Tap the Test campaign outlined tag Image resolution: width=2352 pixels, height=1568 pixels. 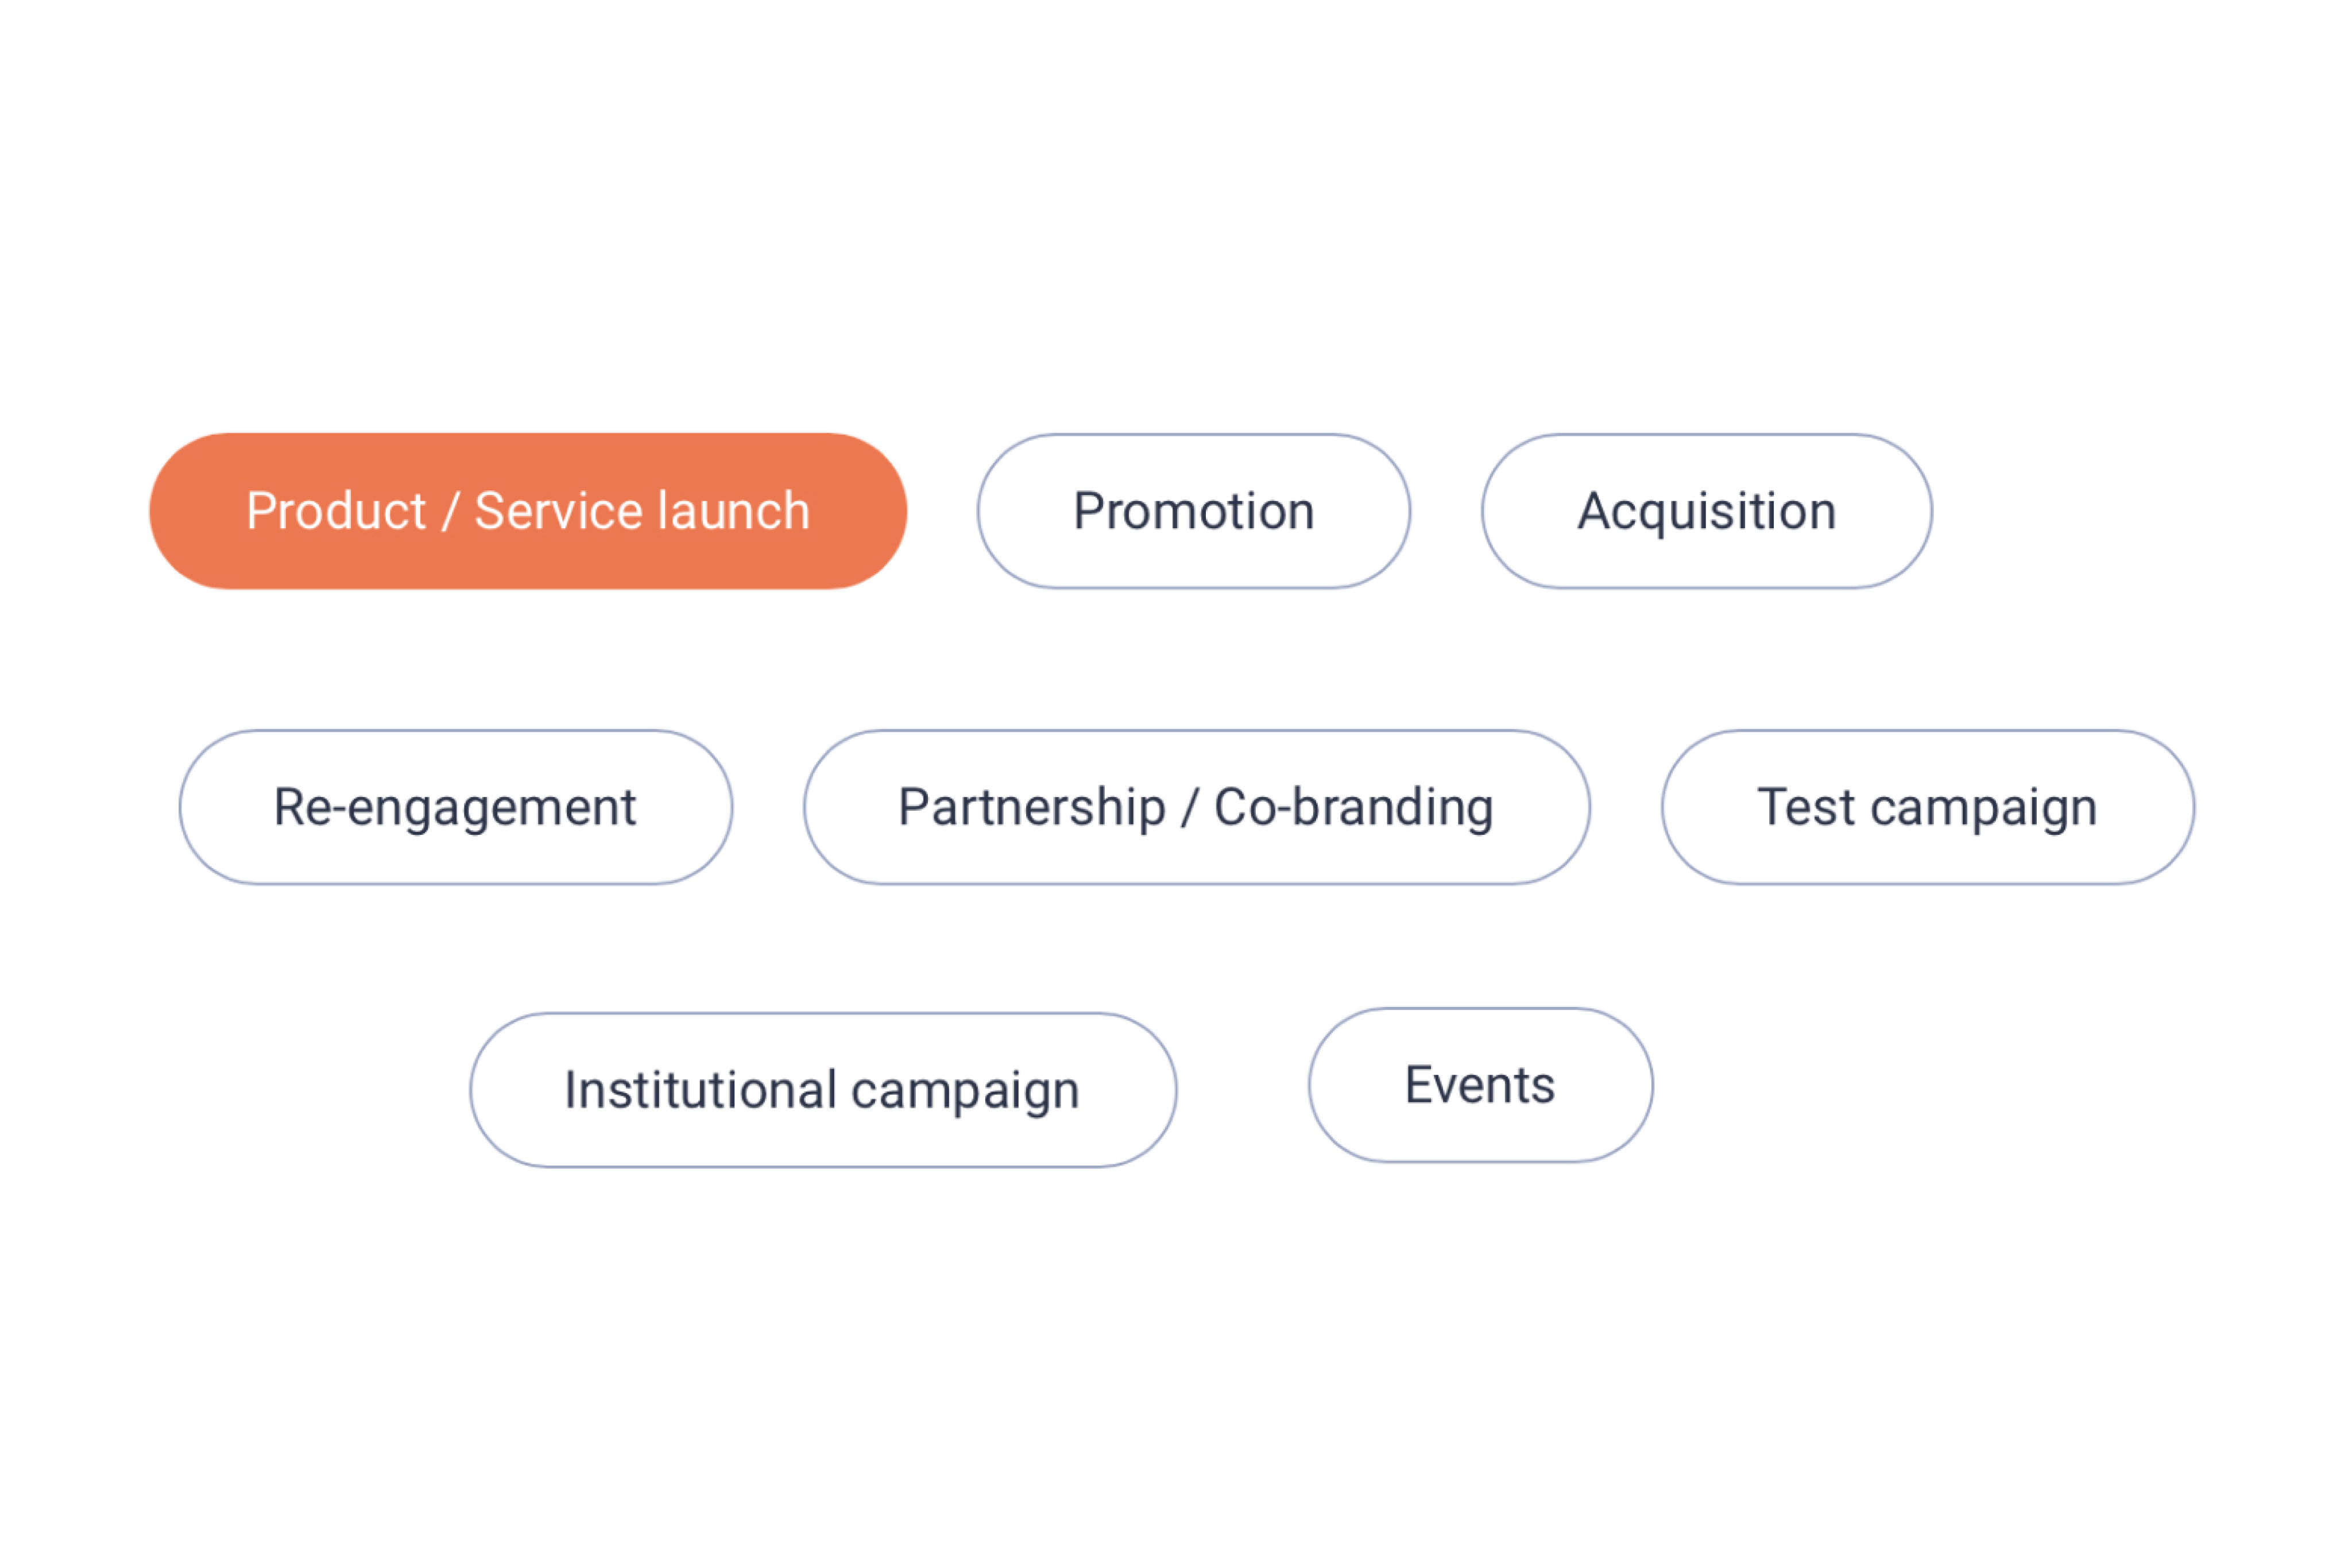tap(1927, 807)
